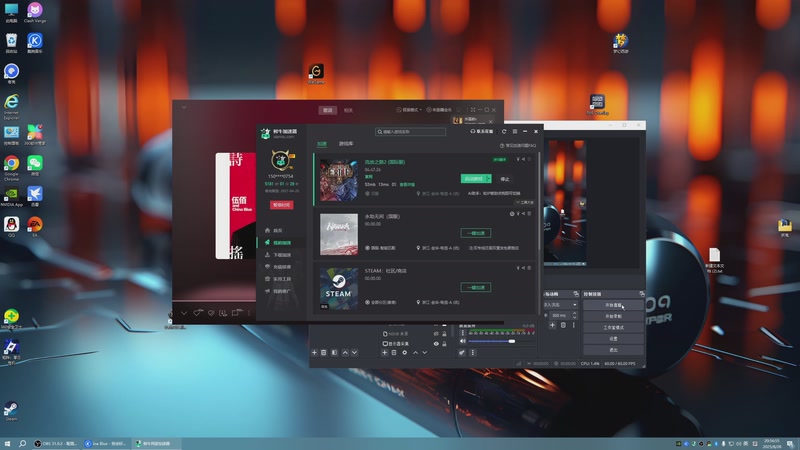The image size is (800, 450).
Task: Click the OBS transition duration stepper arrows
Action: (574, 315)
